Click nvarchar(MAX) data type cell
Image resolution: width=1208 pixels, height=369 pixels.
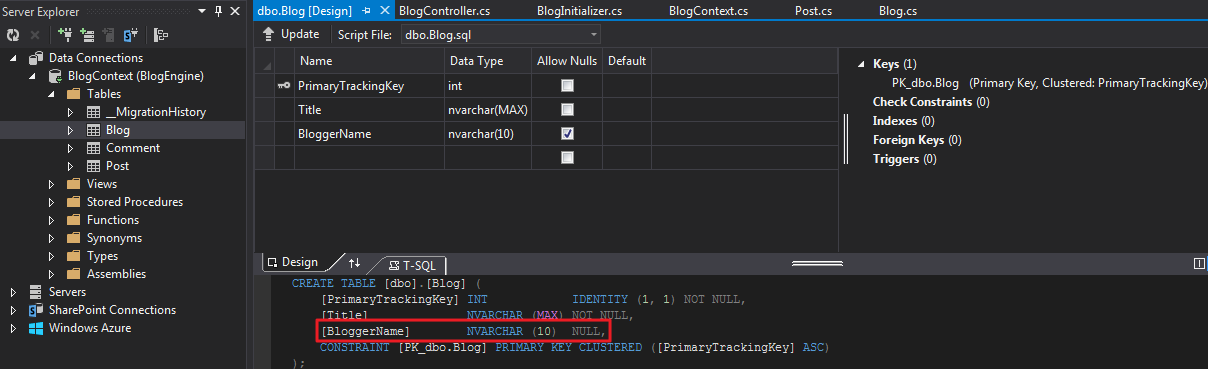[x=488, y=110]
